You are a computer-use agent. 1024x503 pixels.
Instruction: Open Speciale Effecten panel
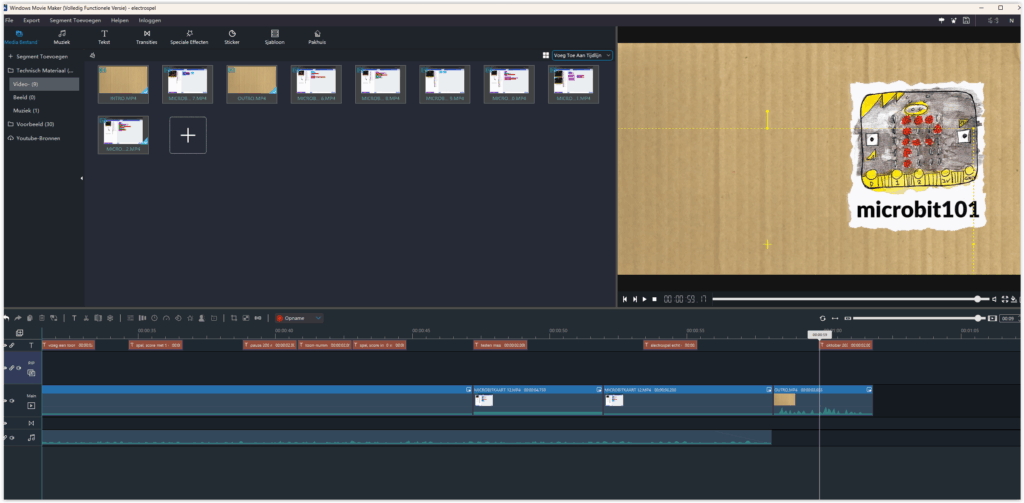pos(189,37)
